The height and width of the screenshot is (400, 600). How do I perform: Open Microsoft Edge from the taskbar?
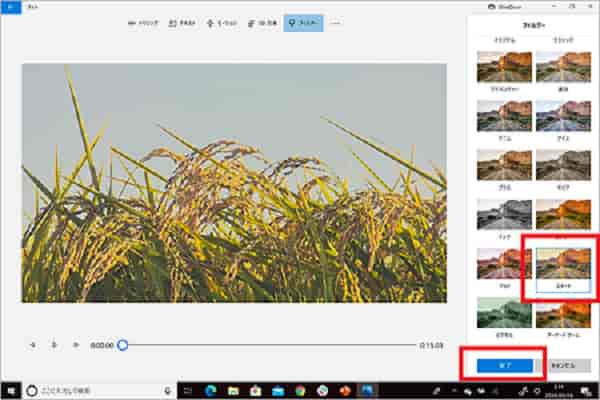tap(211, 389)
